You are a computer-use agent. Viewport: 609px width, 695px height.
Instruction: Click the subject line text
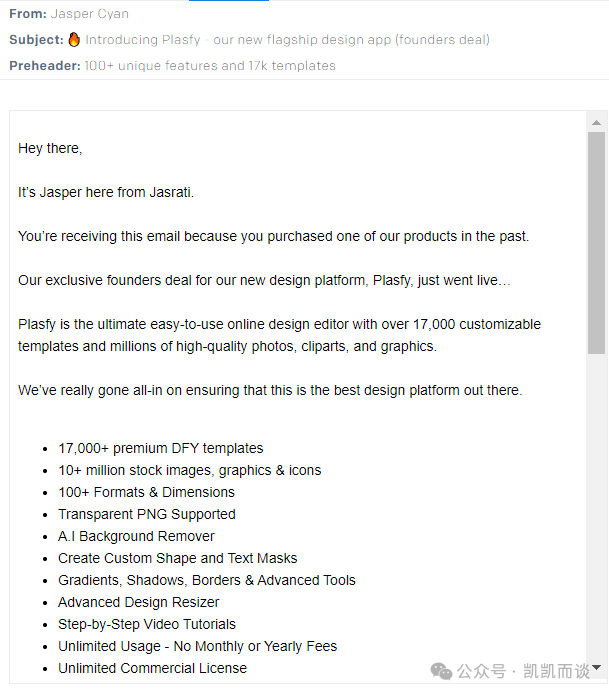click(x=287, y=40)
